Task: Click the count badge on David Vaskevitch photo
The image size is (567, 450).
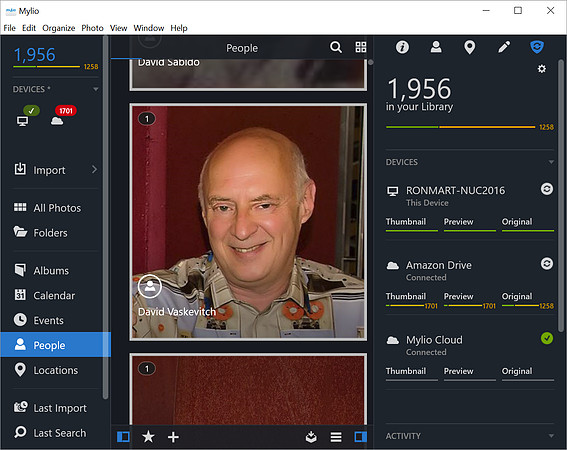Action: [147, 119]
